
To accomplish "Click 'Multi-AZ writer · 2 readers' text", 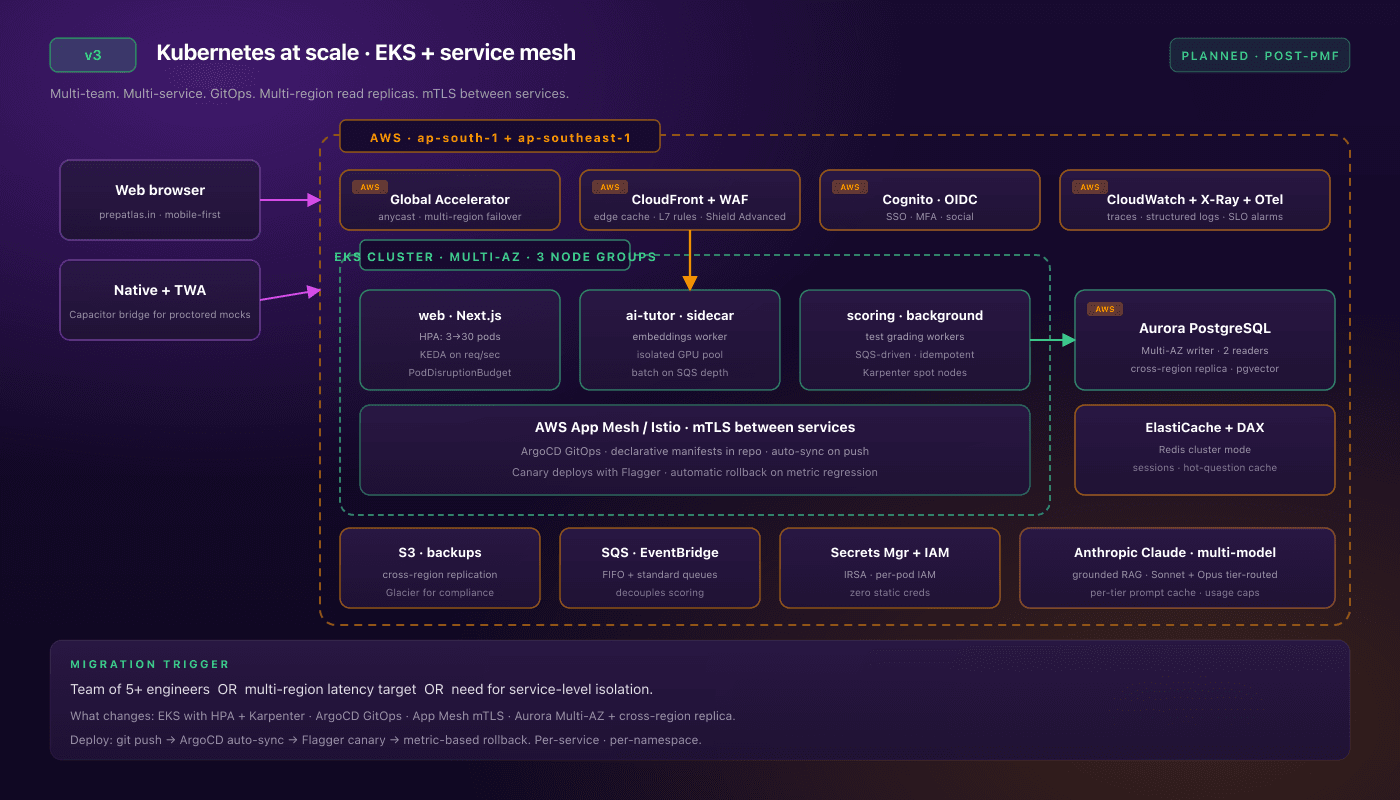I will tap(1205, 350).
